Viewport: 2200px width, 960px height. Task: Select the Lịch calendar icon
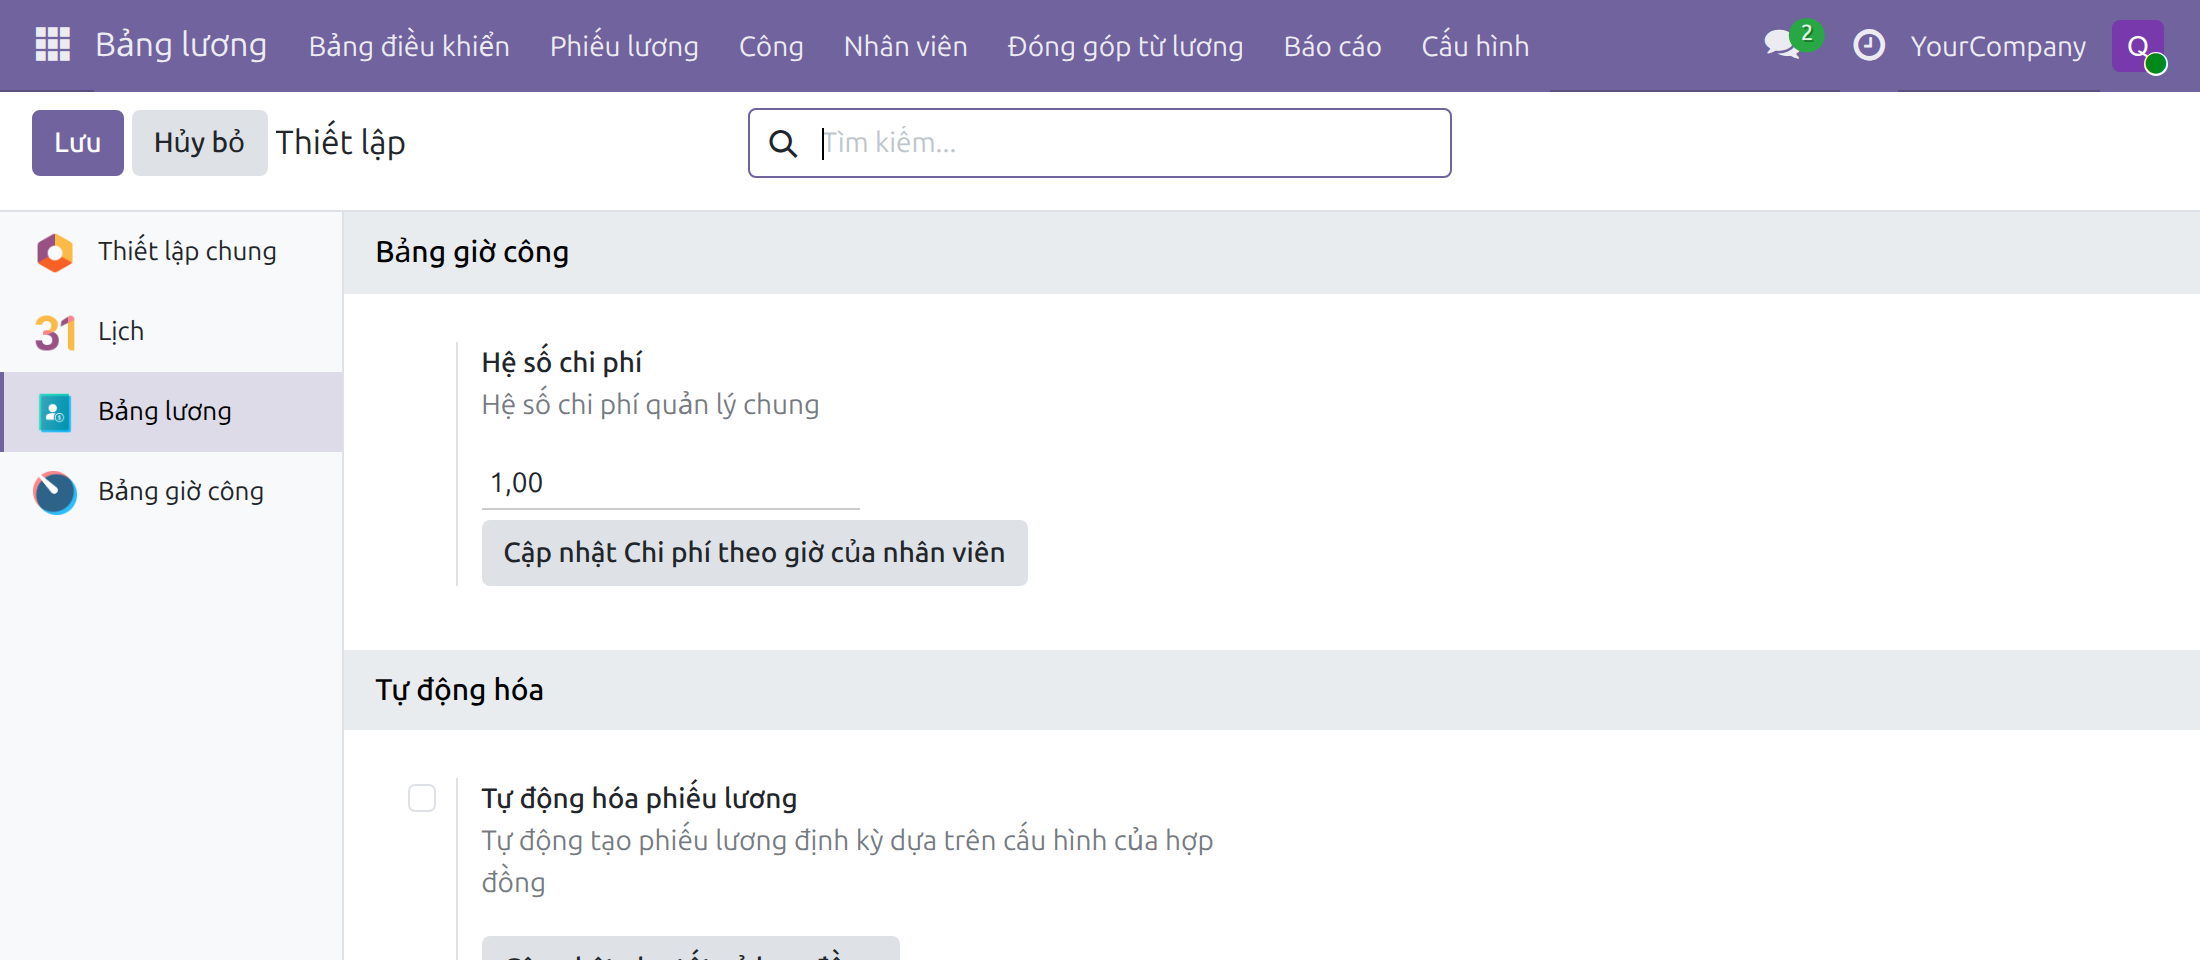55,332
